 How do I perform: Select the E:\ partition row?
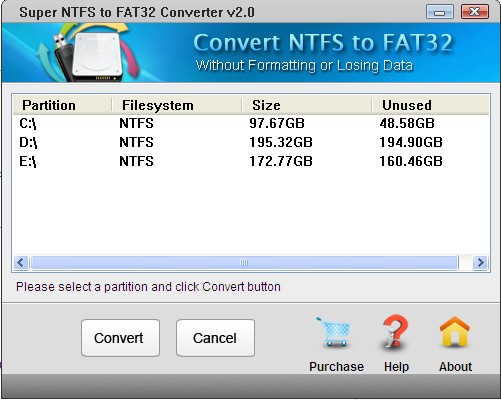pyautogui.click(x=251, y=162)
